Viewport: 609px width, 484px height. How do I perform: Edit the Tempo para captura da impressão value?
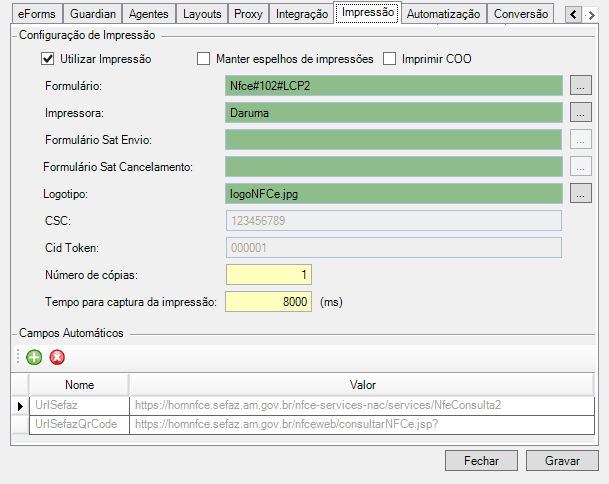point(269,301)
